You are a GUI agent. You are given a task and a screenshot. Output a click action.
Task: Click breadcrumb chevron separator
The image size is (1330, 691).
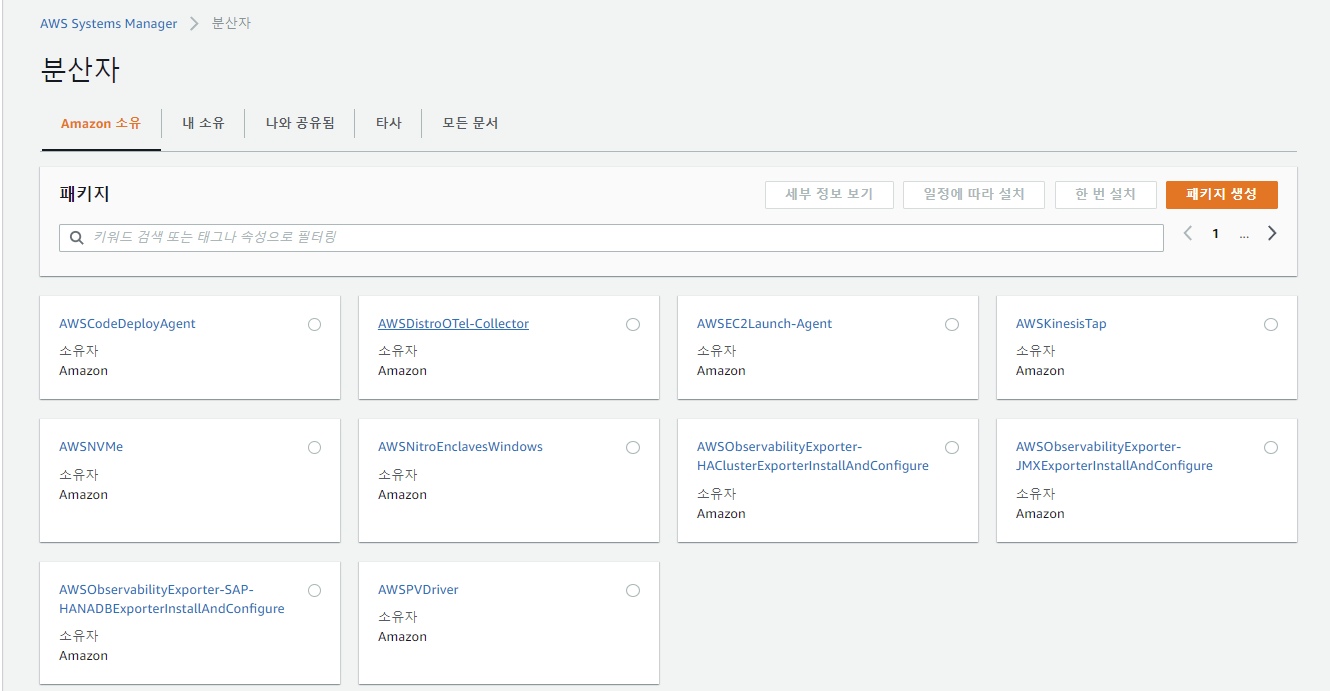(195, 23)
